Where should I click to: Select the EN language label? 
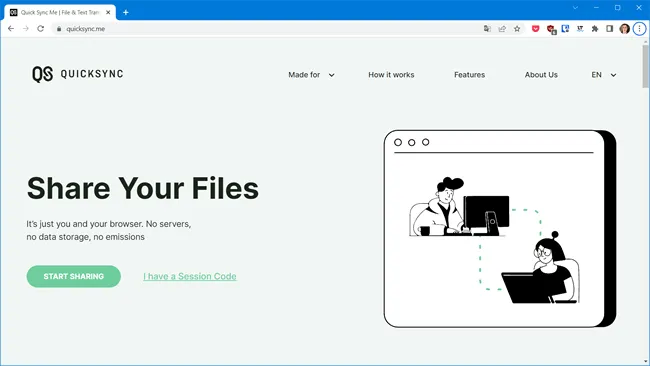(596, 75)
